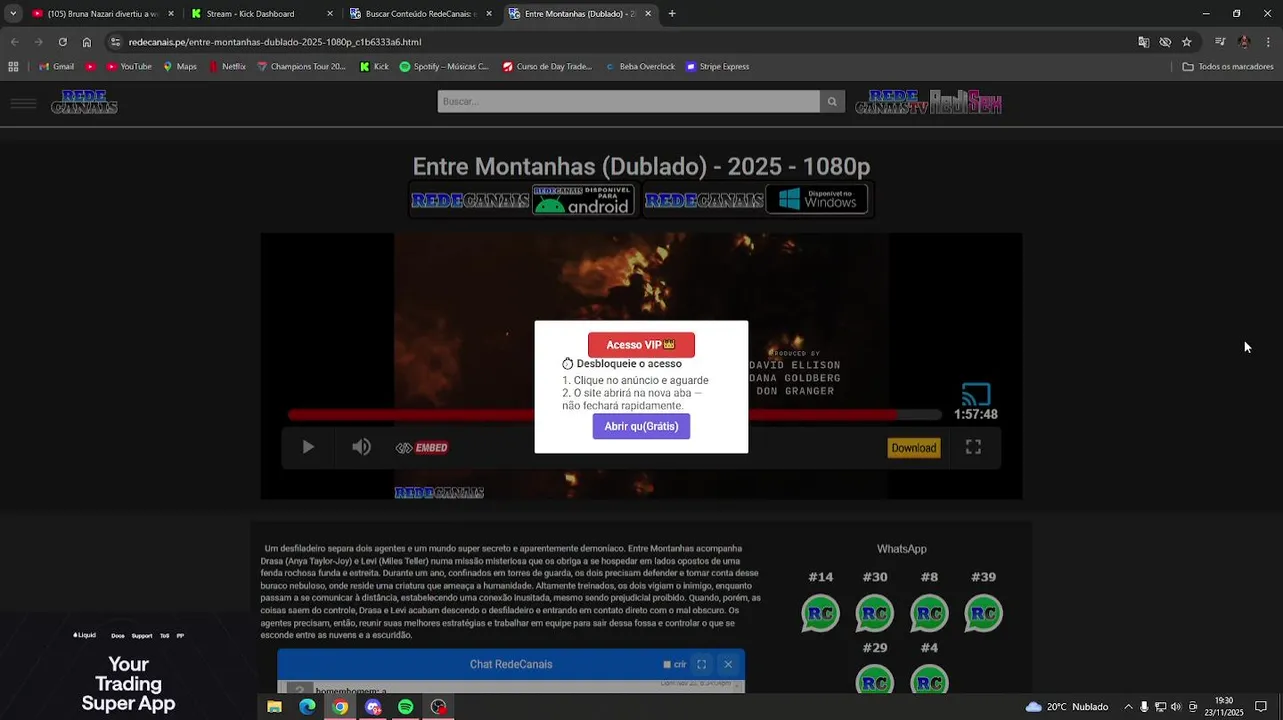The image size is (1283, 720).
Task: Click the Abrir (Grátis) purple button
Action: click(641, 426)
